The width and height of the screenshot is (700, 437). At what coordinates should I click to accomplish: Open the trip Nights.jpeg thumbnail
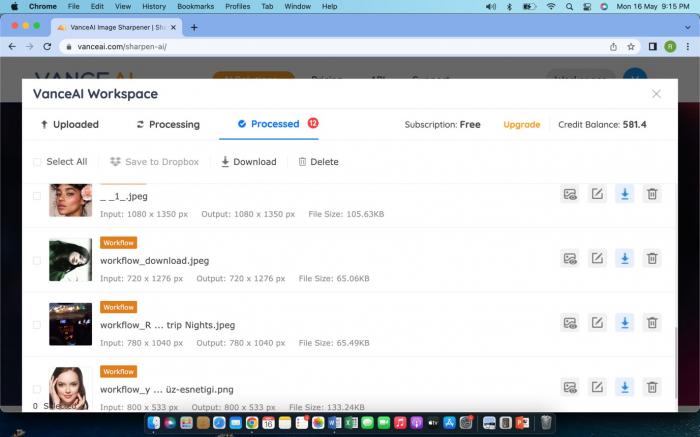tap(71, 324)
